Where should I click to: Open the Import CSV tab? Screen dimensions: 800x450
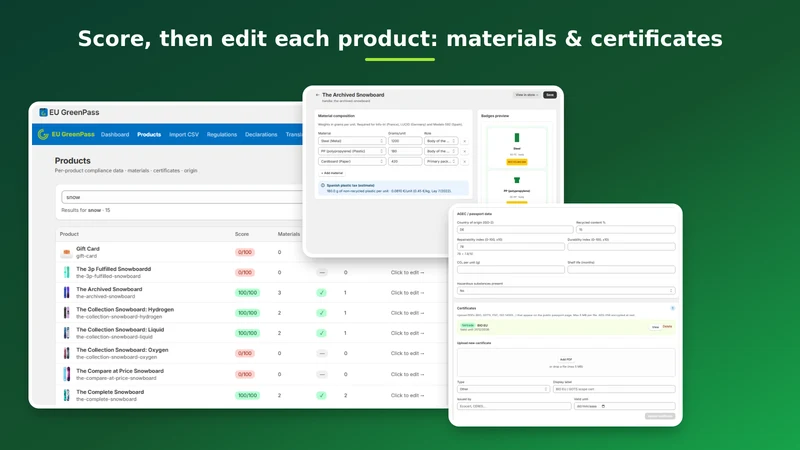click(184, 135)
